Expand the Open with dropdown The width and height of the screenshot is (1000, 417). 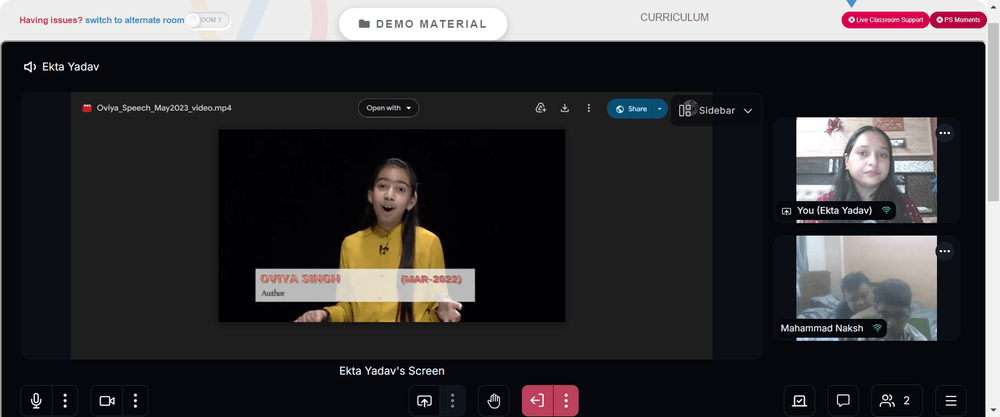388,108
